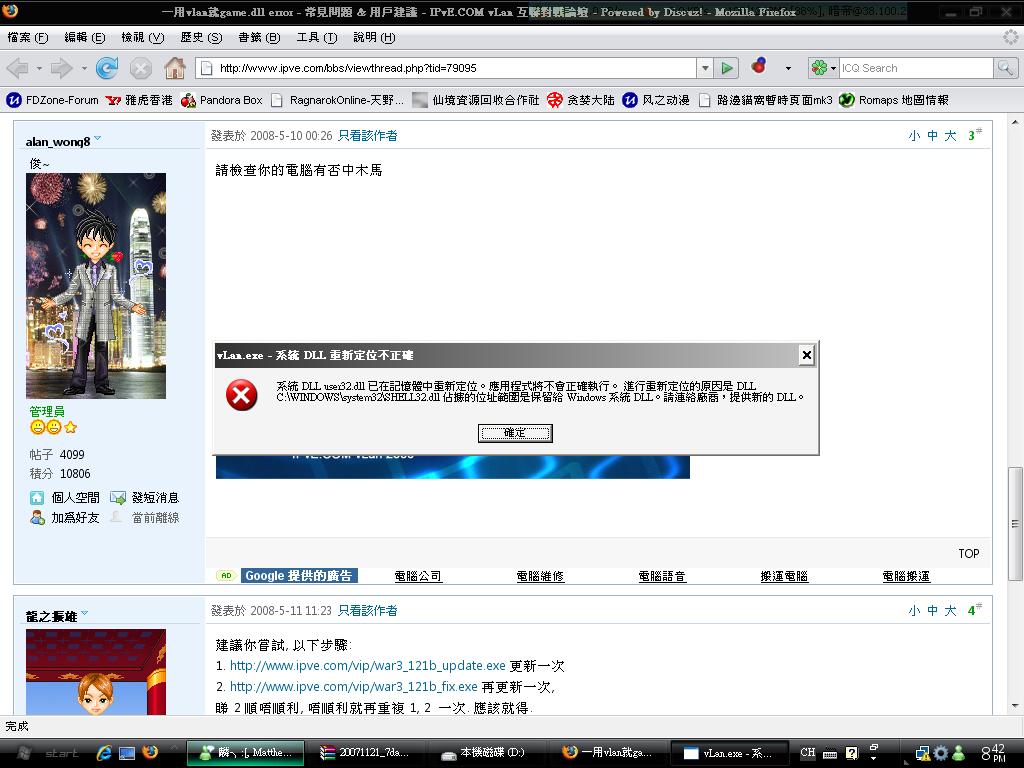Open the 編輯 (E) menu
This screenshot has height=768, width=1024.
tap(85, 37)
